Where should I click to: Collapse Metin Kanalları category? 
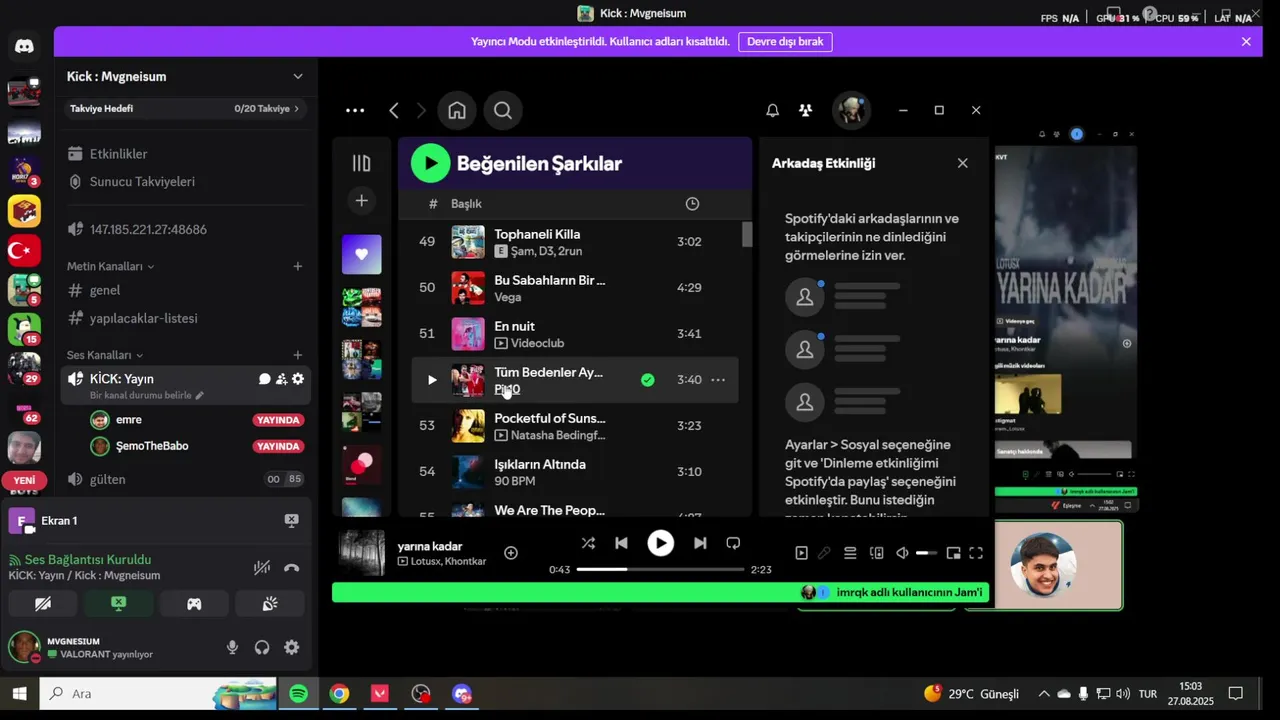pos(111,267)
